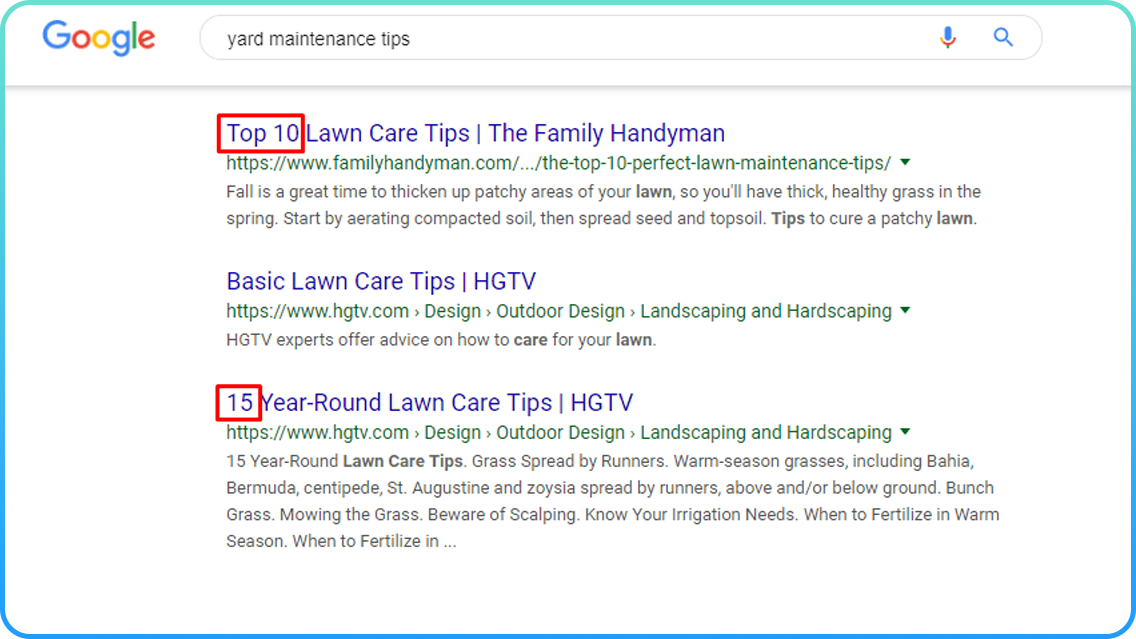The image size is (1136, 639).
Task: Click 'Outdoor Design' breadcrumb under the 15 Year-Round result
Action: point(560,432)
